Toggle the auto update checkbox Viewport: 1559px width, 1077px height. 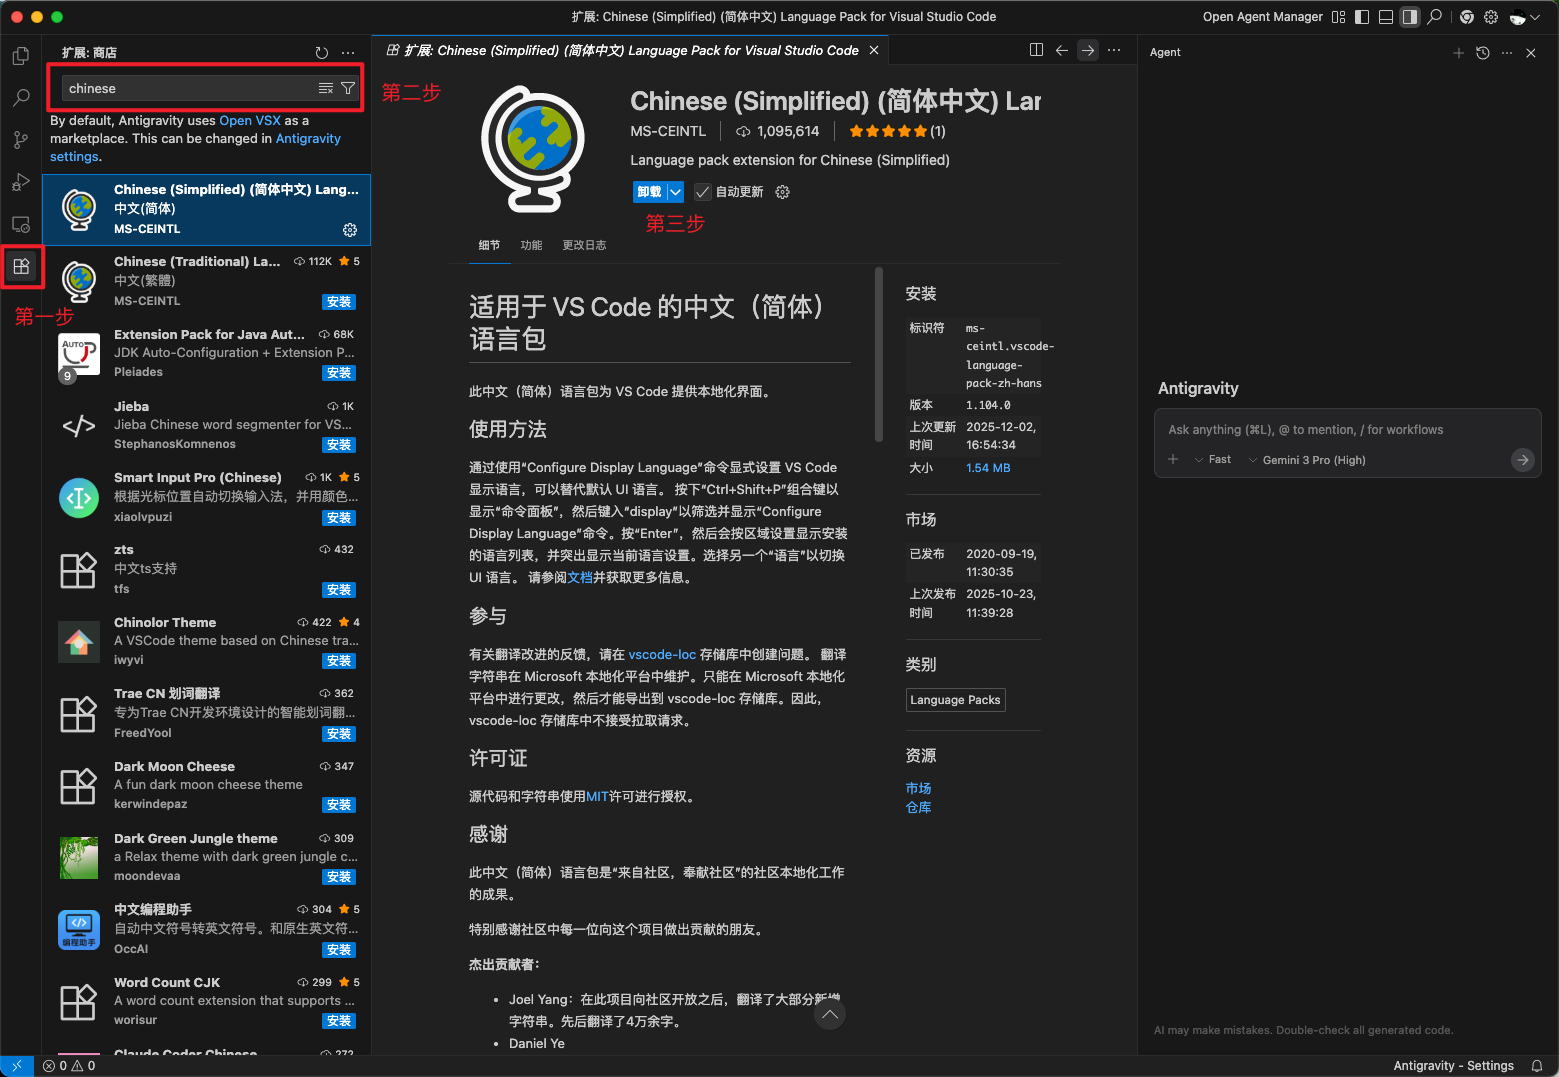[x=703, y=192]
